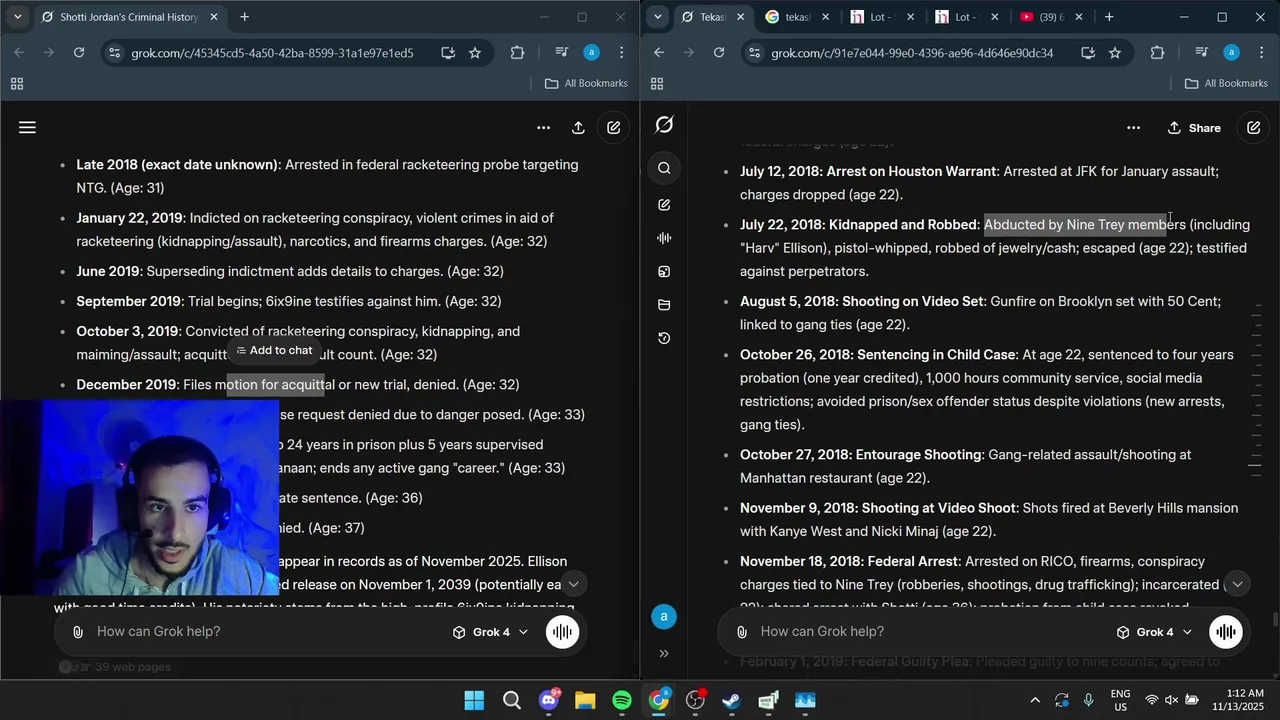Open Steam from the taskbar
This screenshot has width=1280, height=720.
coord(732,701)
